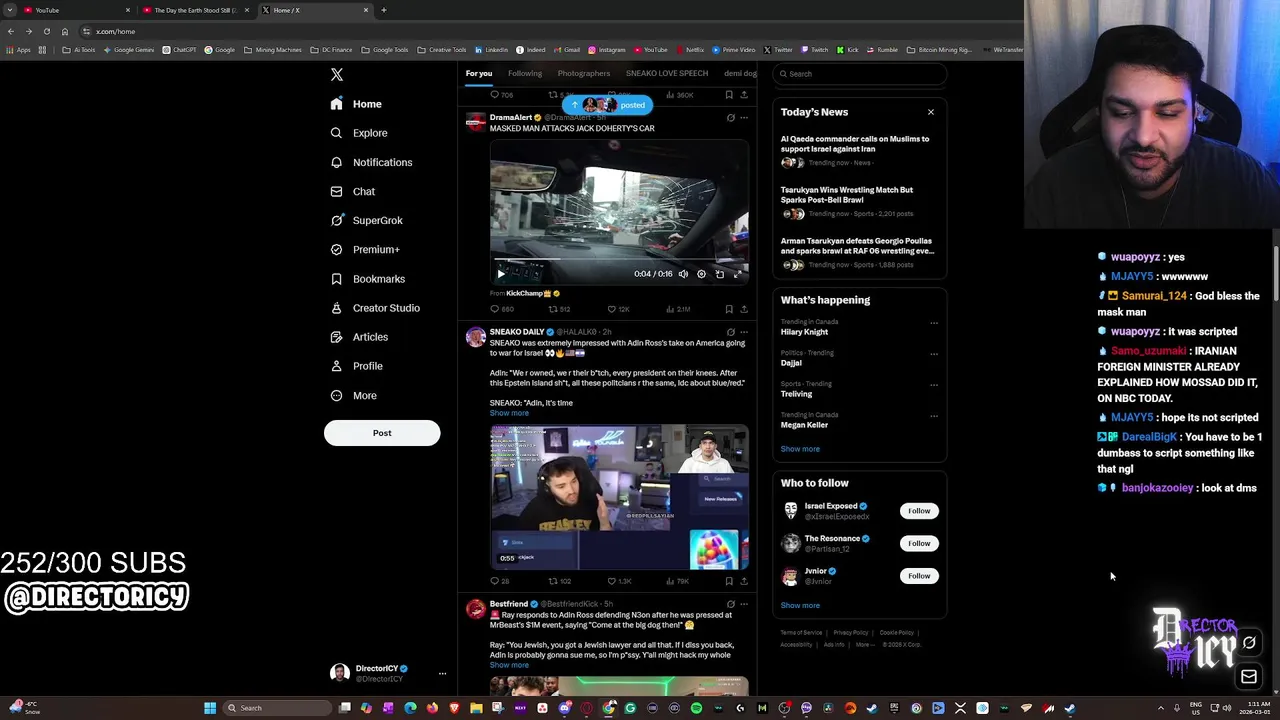The image size is (1280, 720).
Task: Expand Bestfriend post with Show more
Action: [509, 665]
